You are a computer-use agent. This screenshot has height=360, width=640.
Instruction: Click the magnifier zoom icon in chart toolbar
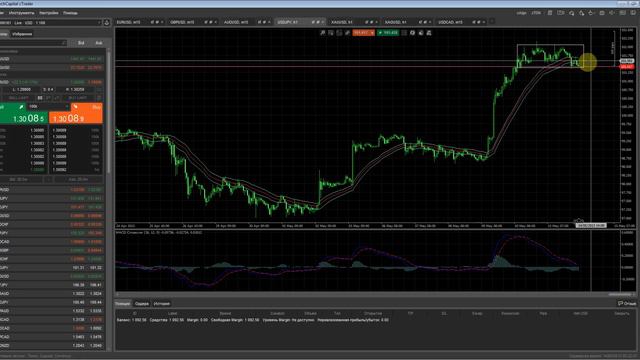click(322, 33)
